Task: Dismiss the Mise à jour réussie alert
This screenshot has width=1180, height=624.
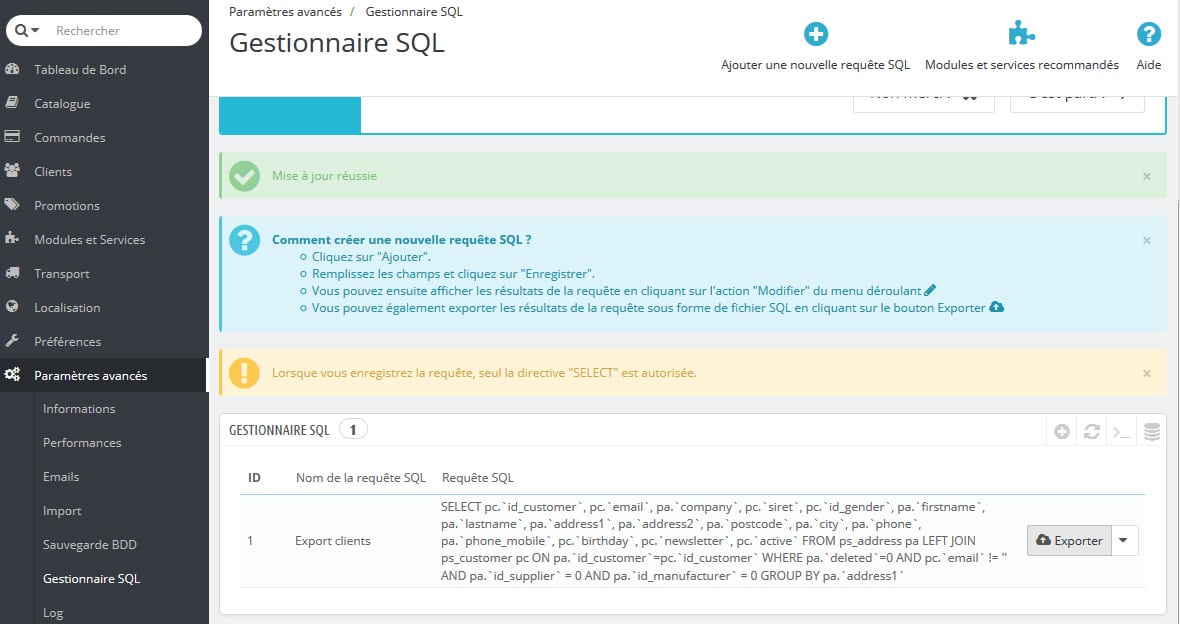Action: pos(1146,176)
